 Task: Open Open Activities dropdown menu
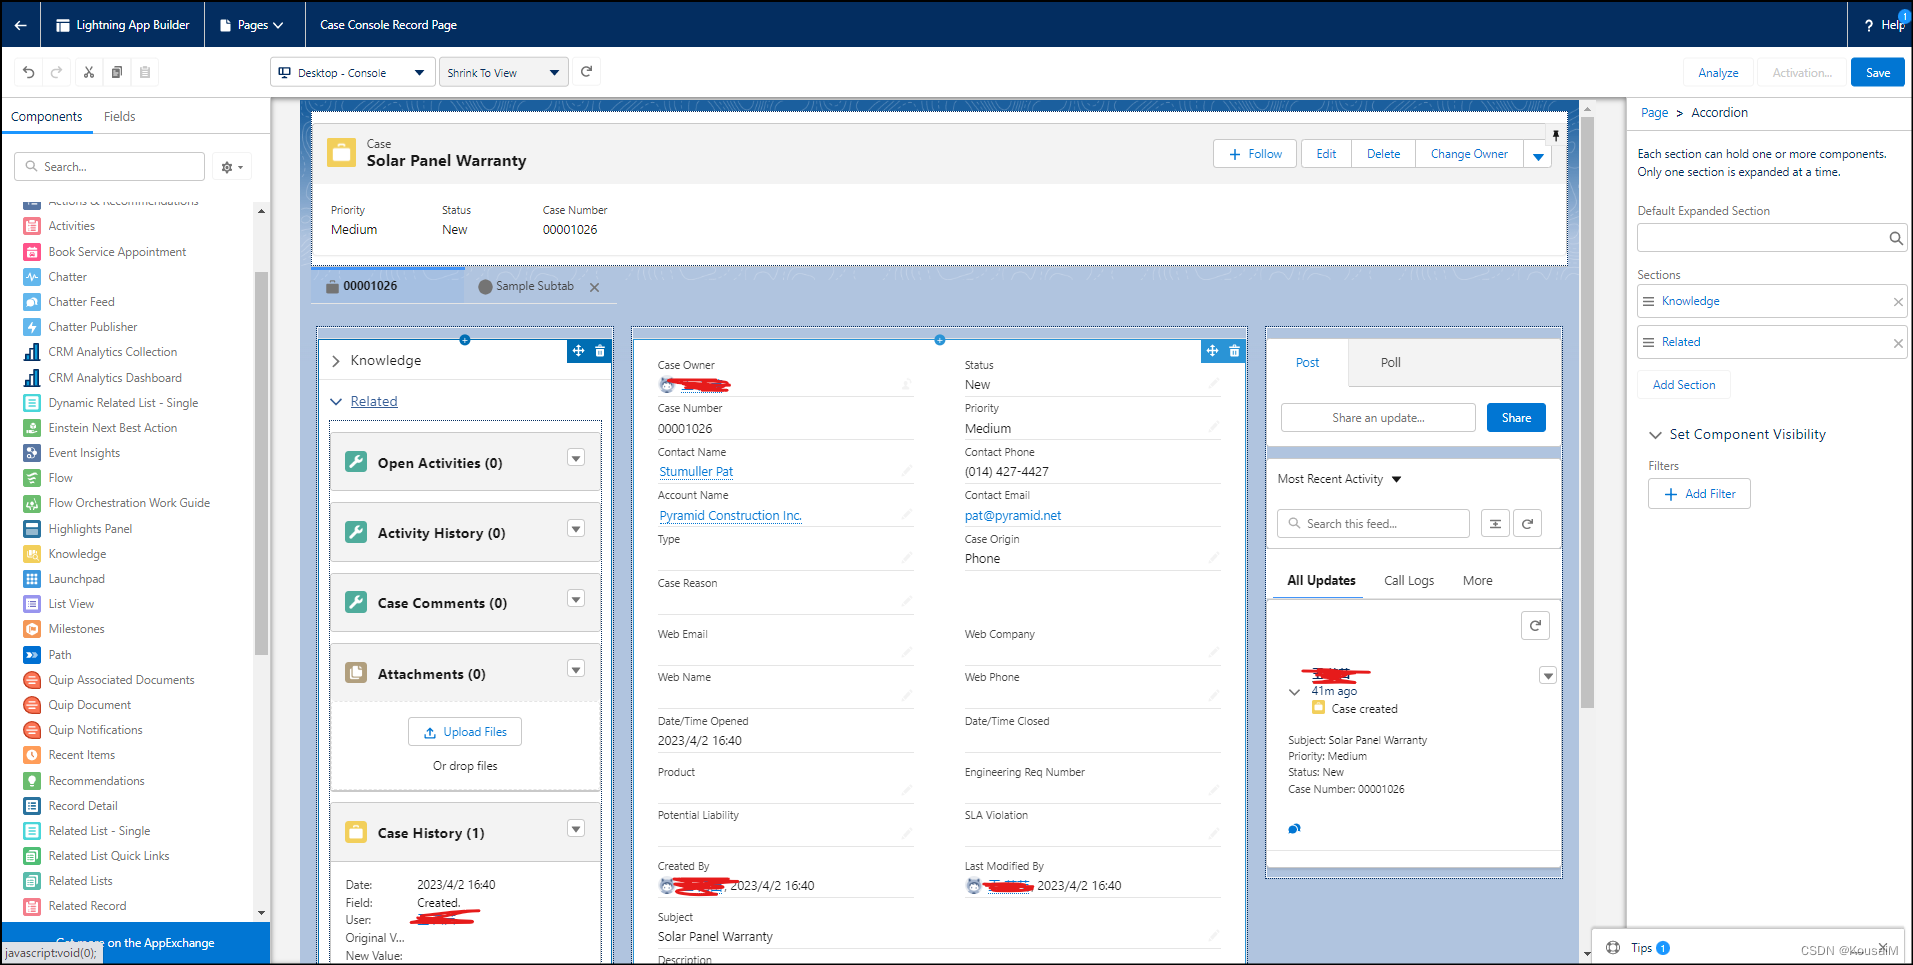[x=576, y=458]
